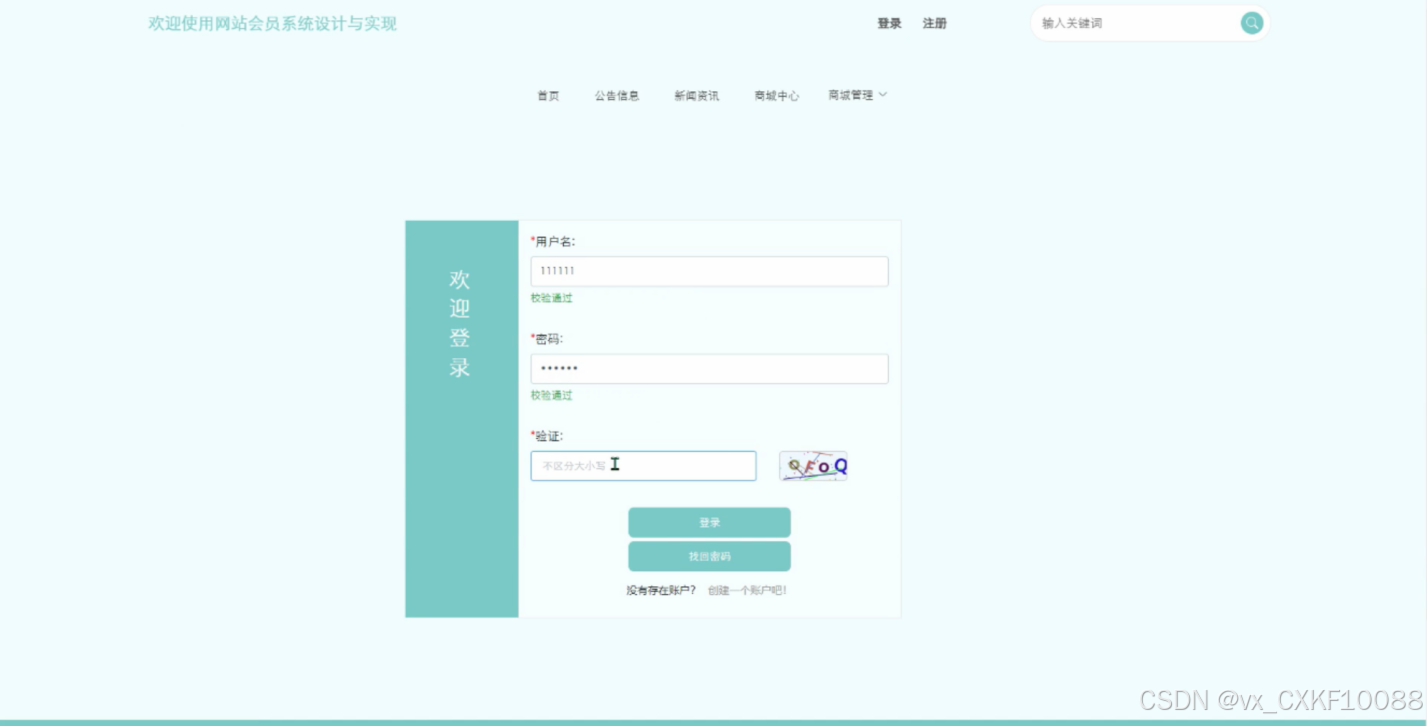This screenshot has width=1427, height=726.
Task: Submit with the teal 登录 button
Action: (709, 522)
